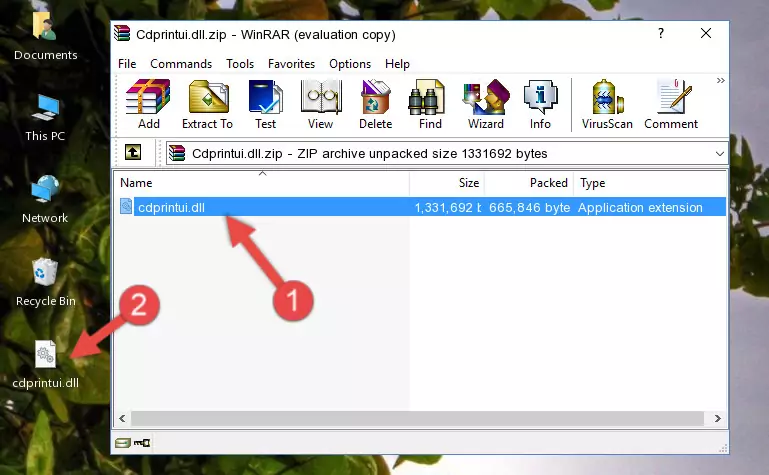Open the File menu
Screen dimensions: 769x475
click(127, 64)
